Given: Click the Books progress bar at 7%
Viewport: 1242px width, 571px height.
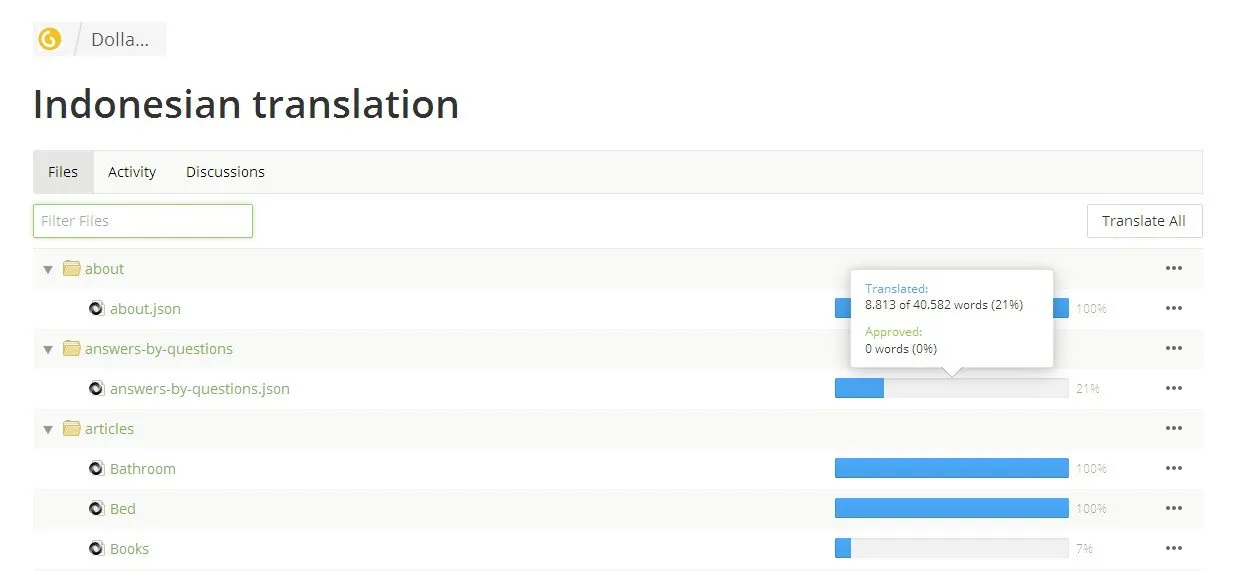Looking at the screenshot, I should (951, 548).
